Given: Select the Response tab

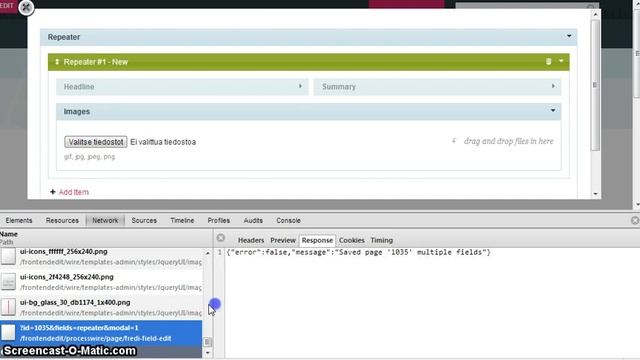Looking at the screenshot, I should (x=317, y=240).
